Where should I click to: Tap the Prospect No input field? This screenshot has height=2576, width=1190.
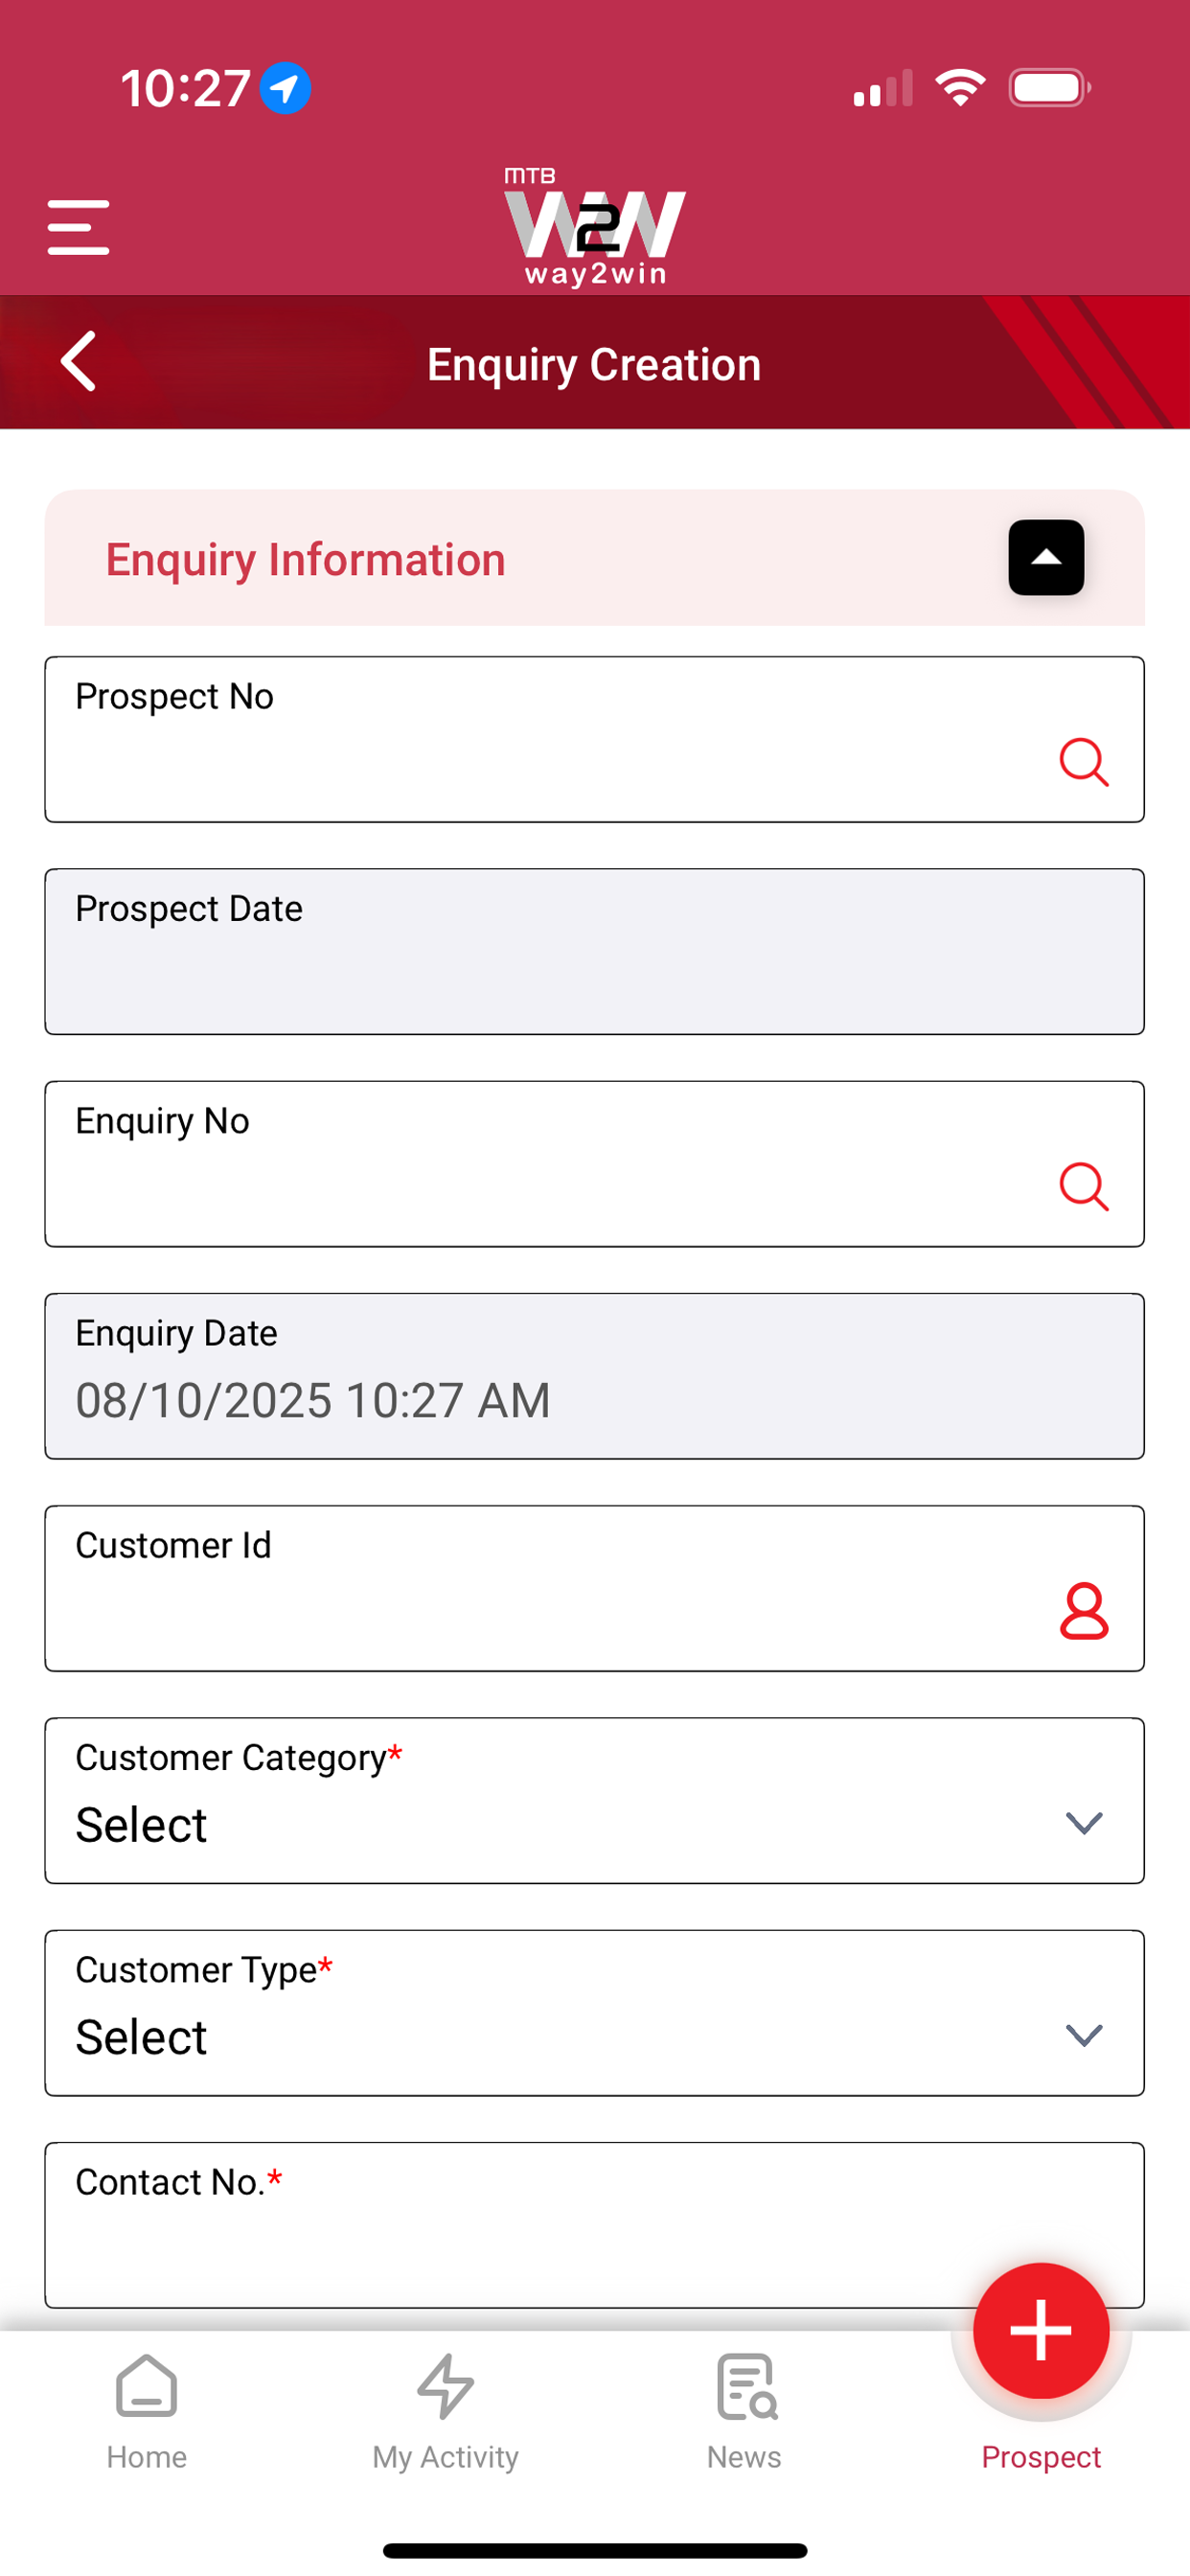[x=595, y=739]
